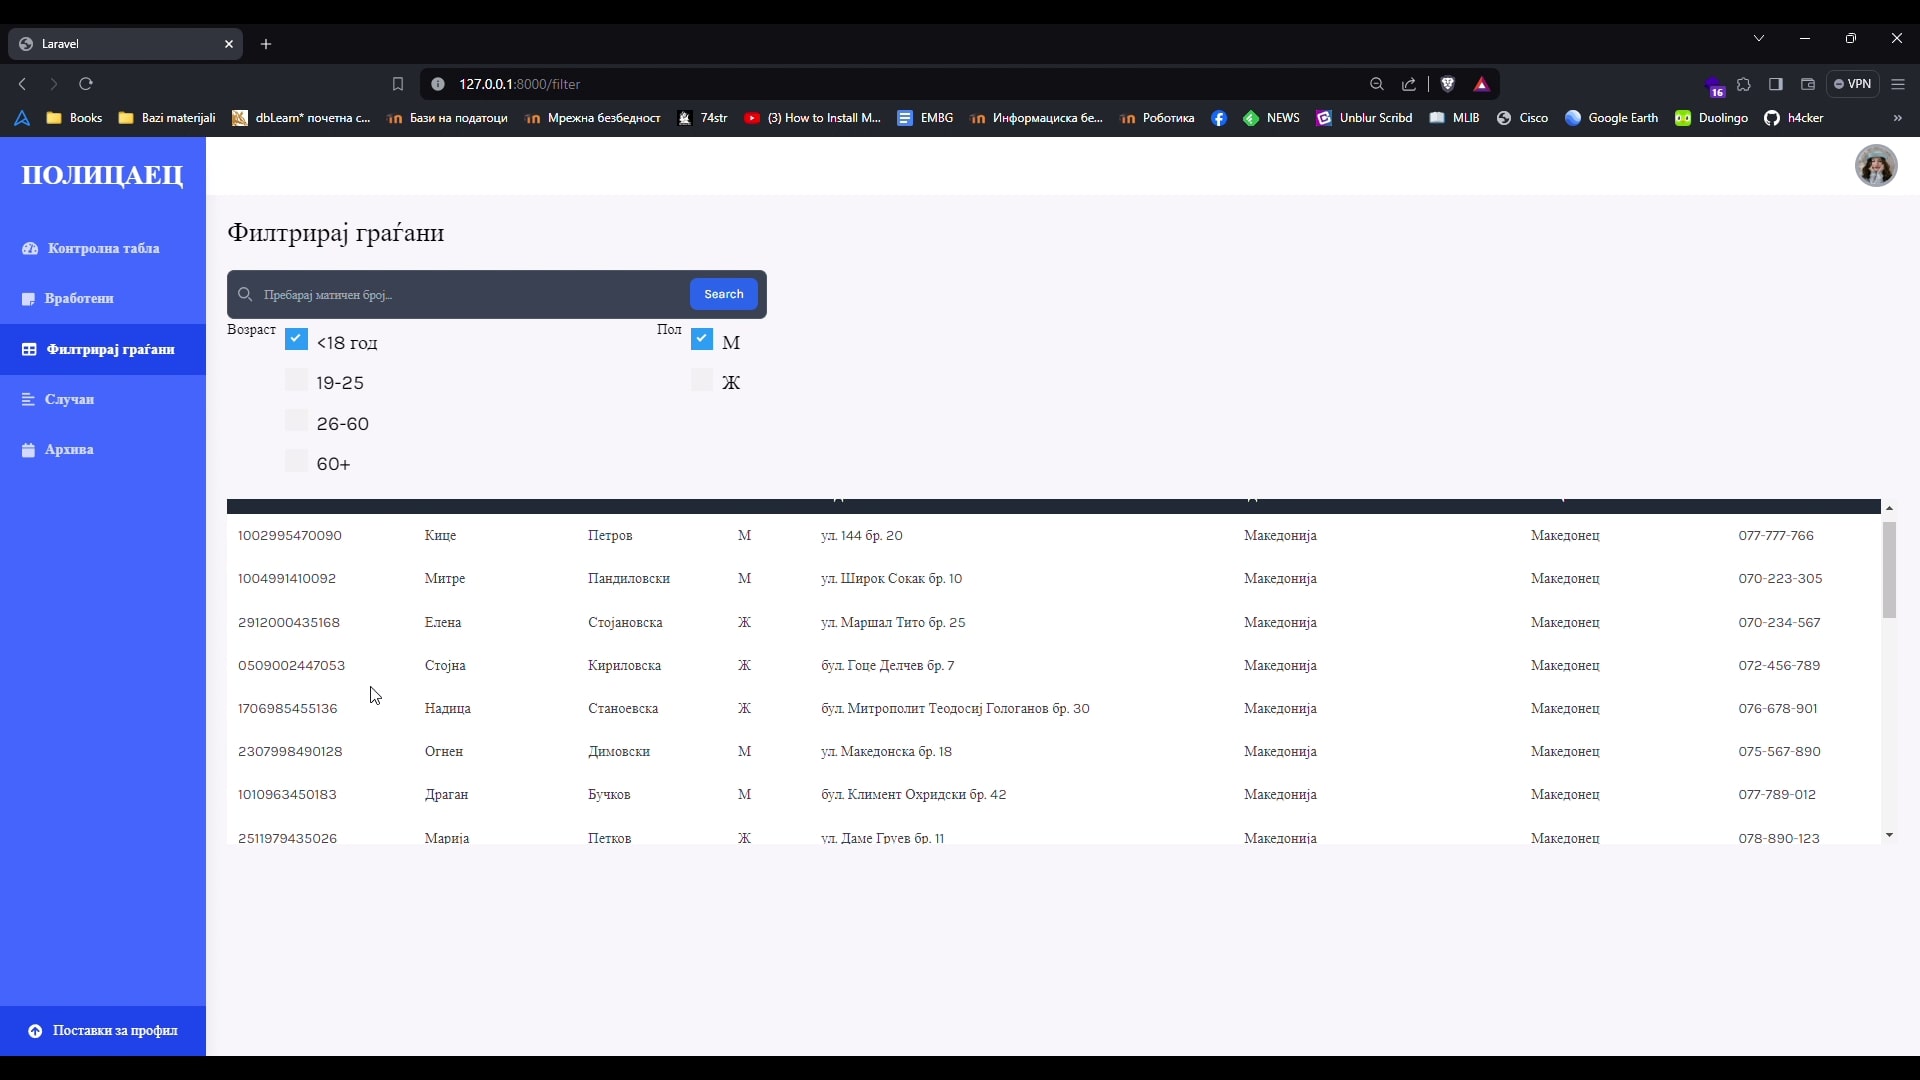Click the table scroll down arrow
Viewport: 1920px width, 1080px height.
(1889, 835)
